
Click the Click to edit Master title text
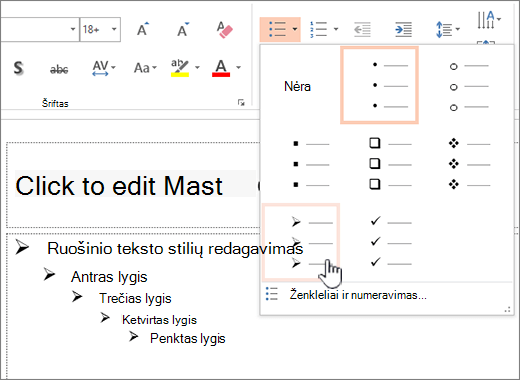tap(119, 185)
